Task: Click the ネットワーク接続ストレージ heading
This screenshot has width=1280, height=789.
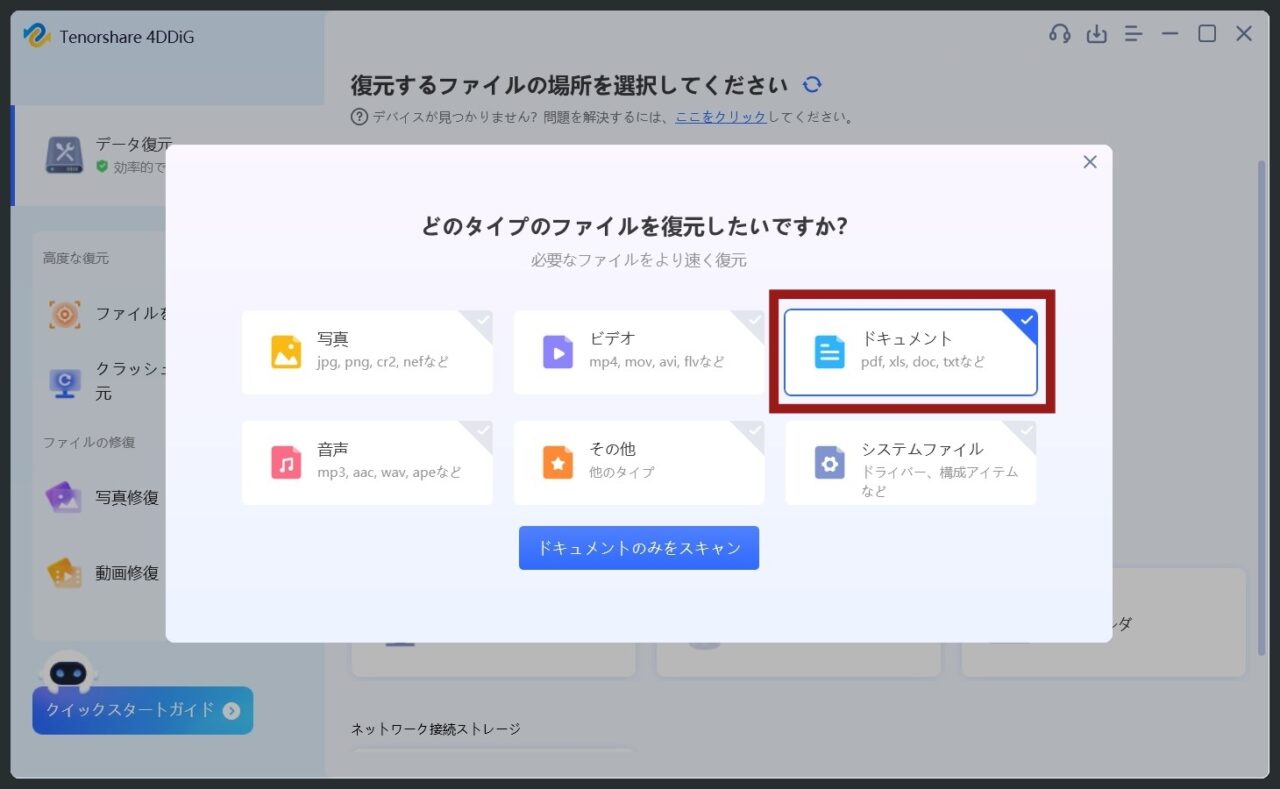Action: click(x=436, y=729)
